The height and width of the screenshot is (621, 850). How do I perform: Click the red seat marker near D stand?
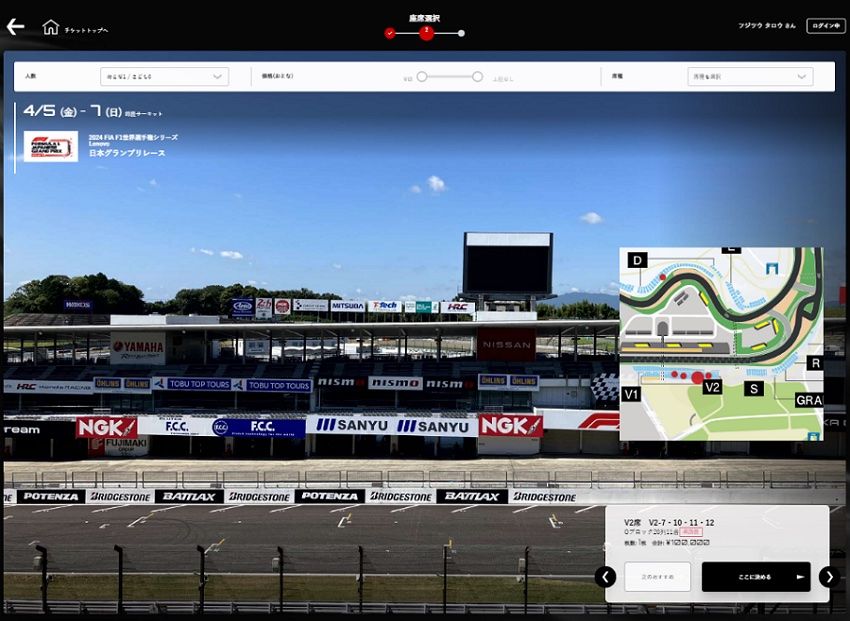click(x=662, y=277)
